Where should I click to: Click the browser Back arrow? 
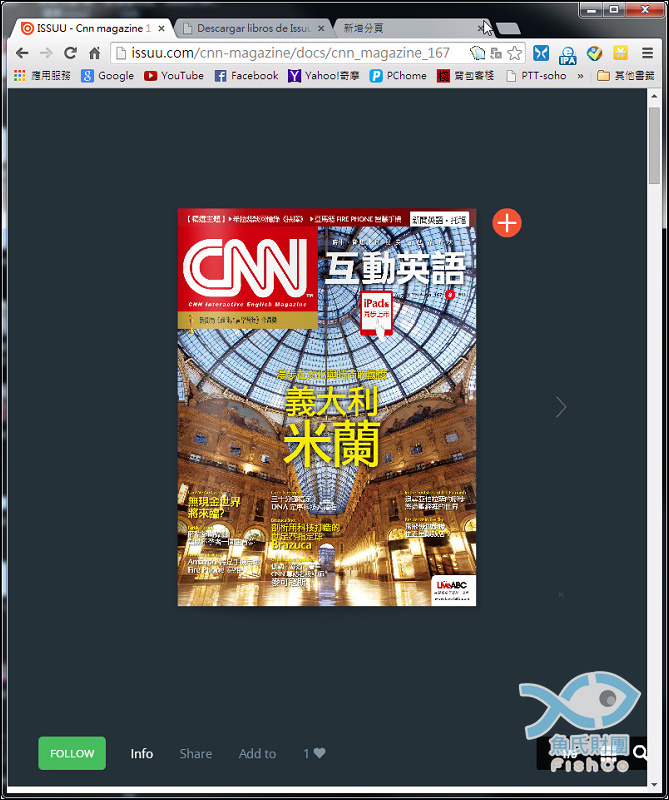click(22, 53)
